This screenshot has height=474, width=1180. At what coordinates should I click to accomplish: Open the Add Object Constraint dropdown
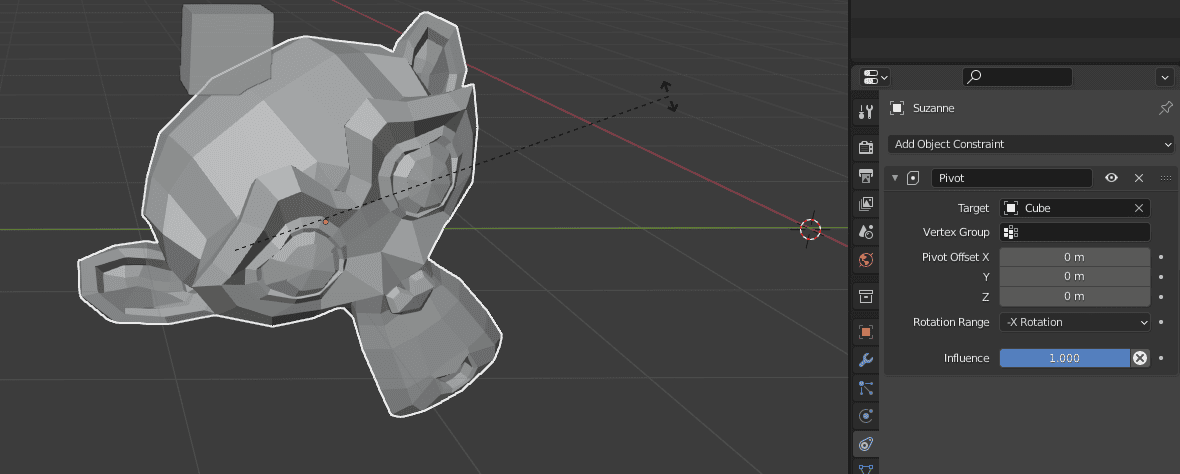(1031, 144)
